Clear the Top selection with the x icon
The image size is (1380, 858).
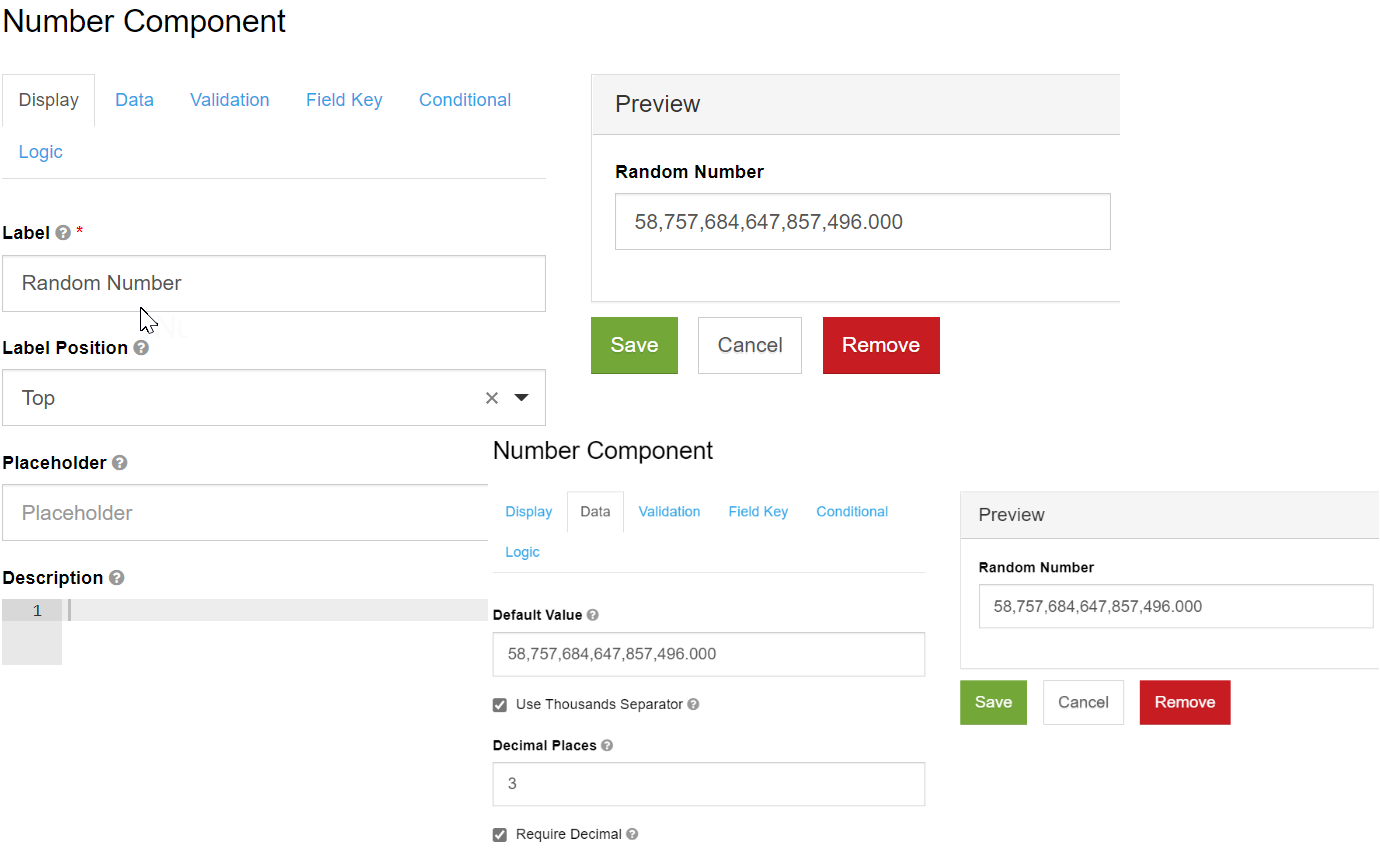coord(491,398)
